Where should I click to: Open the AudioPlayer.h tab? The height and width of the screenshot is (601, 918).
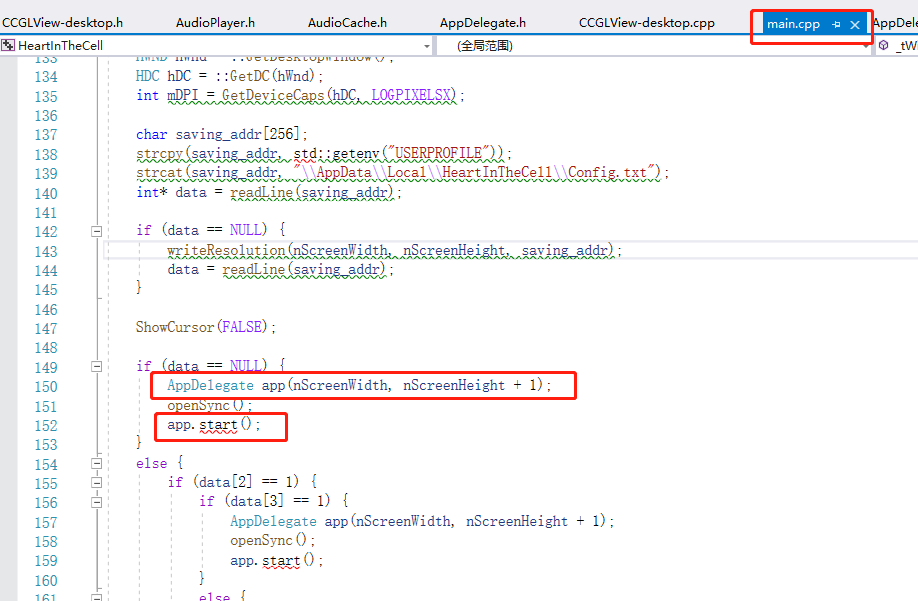click(215, 23)
